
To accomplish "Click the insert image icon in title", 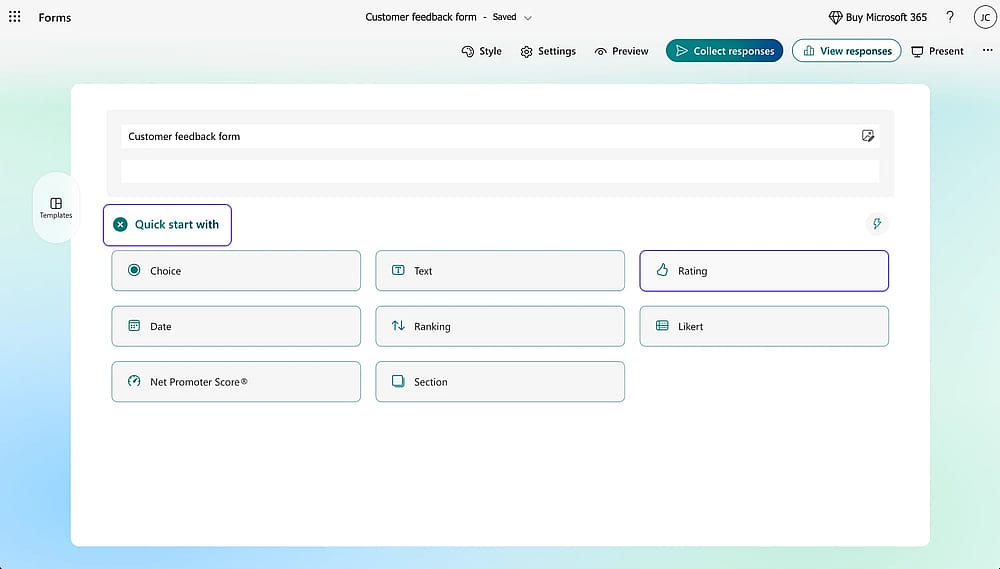I will pyautogui.click(x=867, y=135).
